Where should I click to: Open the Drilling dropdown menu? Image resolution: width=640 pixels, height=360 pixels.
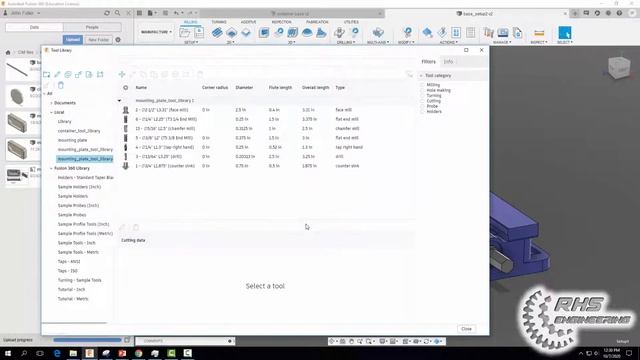[x=346, y=42]
